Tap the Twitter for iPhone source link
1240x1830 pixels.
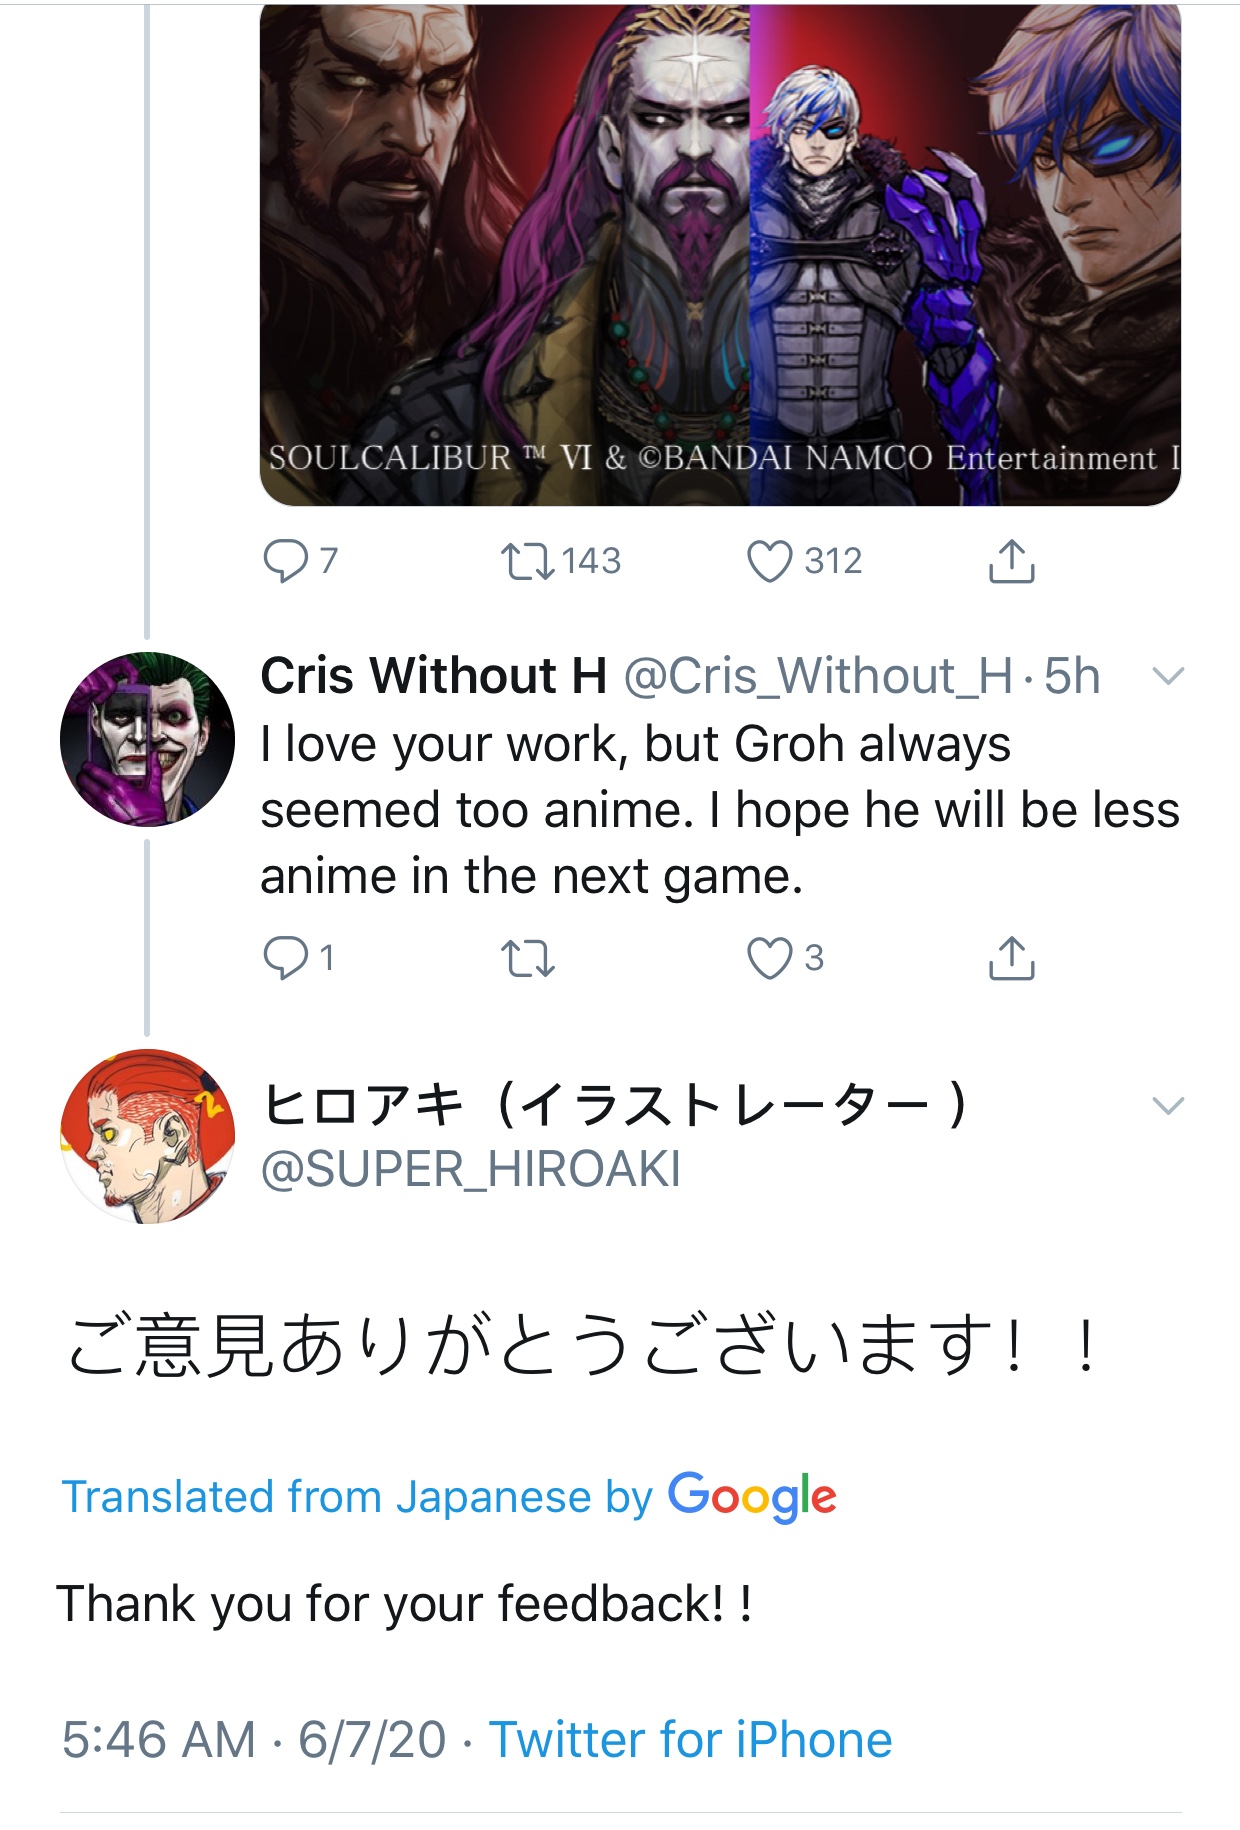pos(690,1740)
